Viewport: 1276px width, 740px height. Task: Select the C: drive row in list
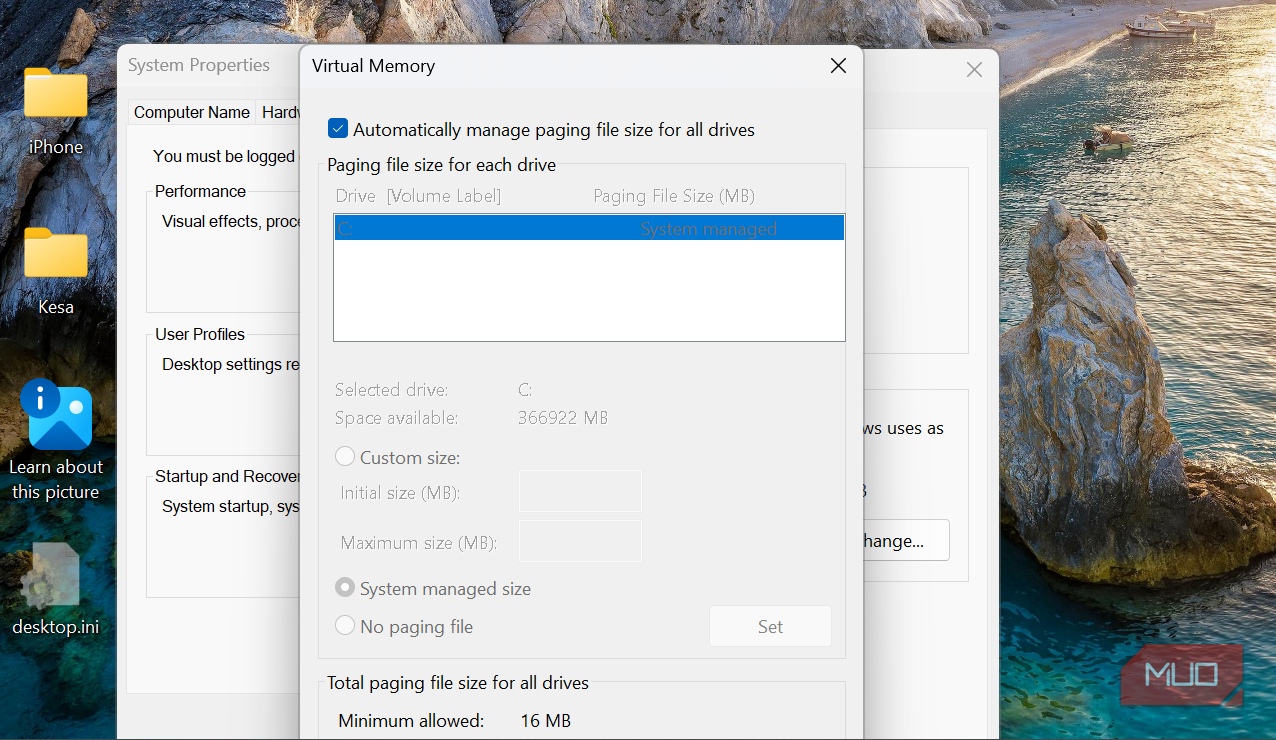589,229
